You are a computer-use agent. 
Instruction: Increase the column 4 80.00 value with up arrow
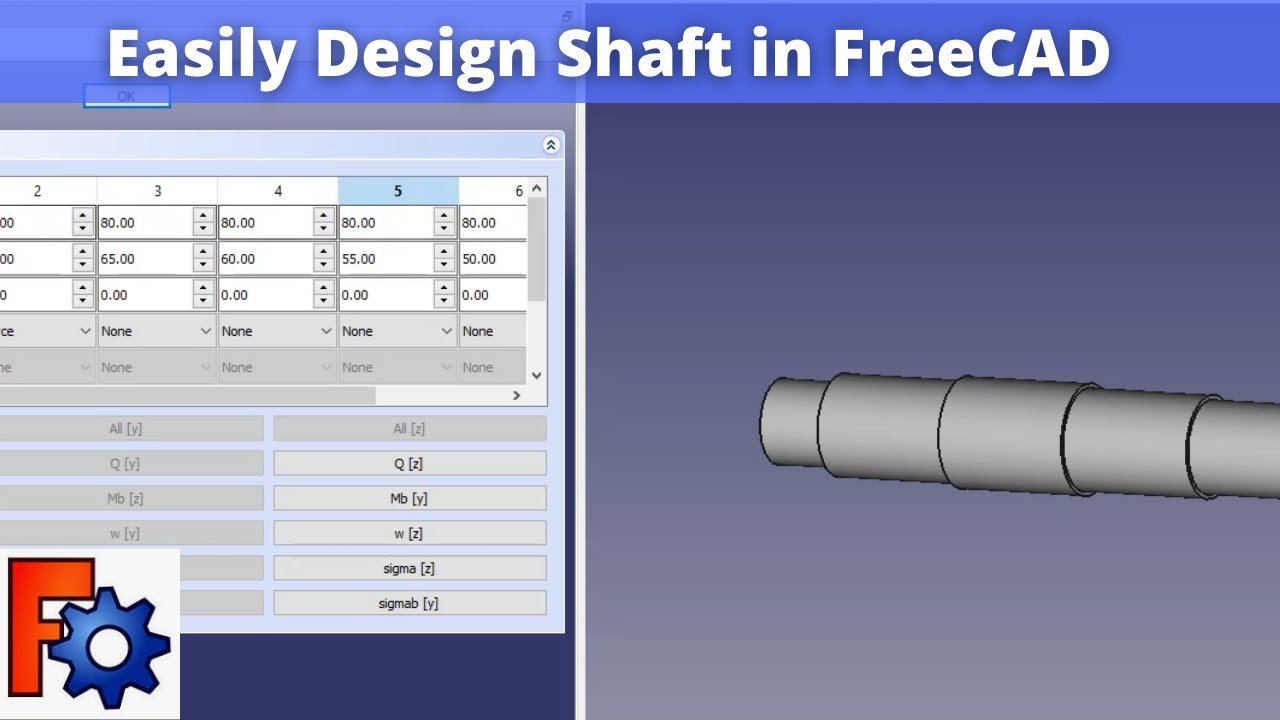324,216
